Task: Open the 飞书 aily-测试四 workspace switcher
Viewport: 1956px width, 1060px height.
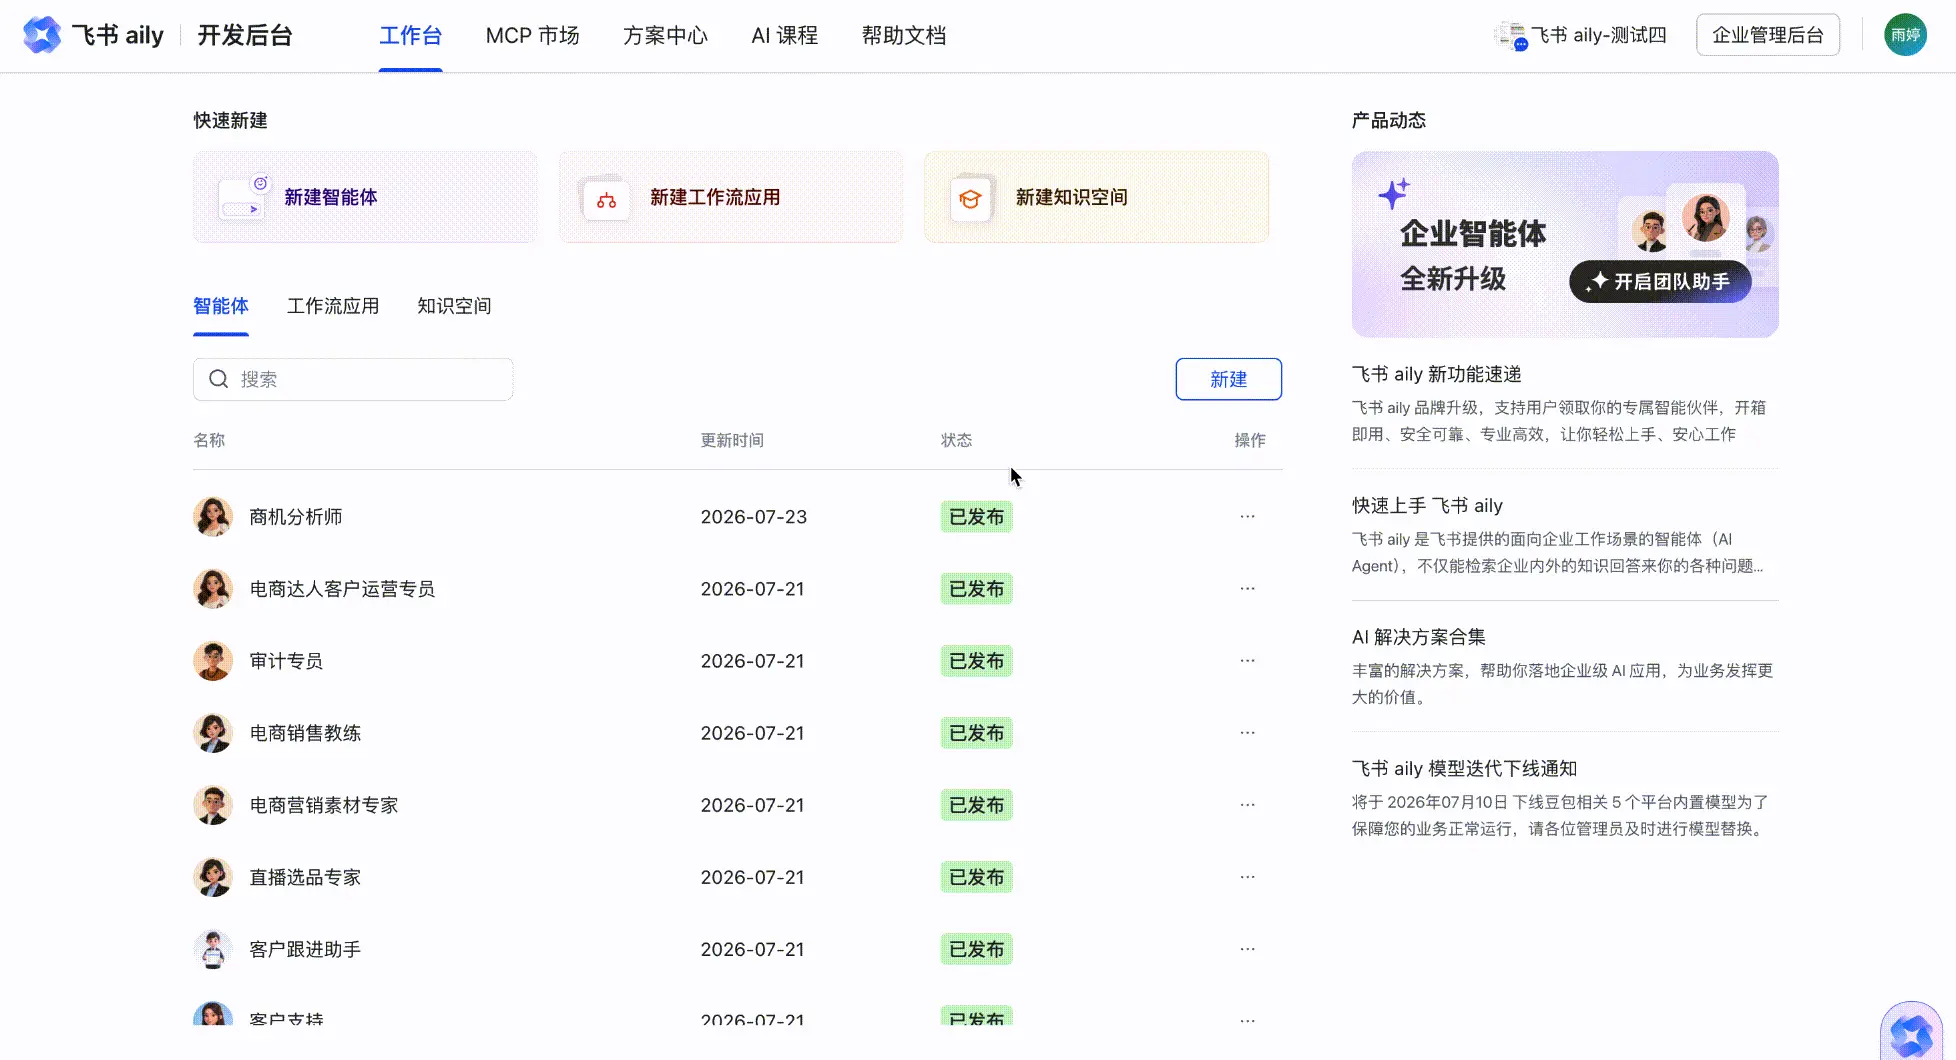Action: coord(1581,35)
